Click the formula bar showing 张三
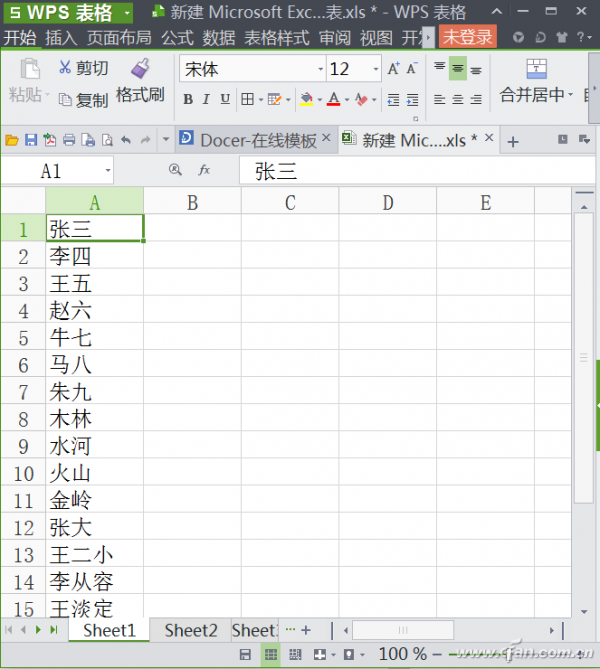Viewport: 600px width, 669px height. (x=417, y=170)
